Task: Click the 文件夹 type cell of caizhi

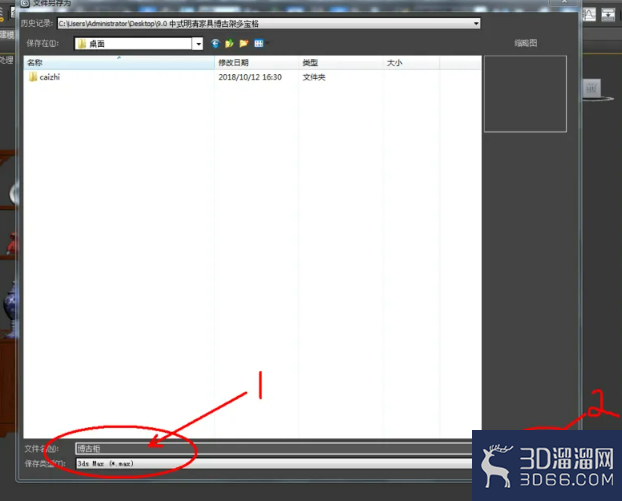Action: (314, 77)
